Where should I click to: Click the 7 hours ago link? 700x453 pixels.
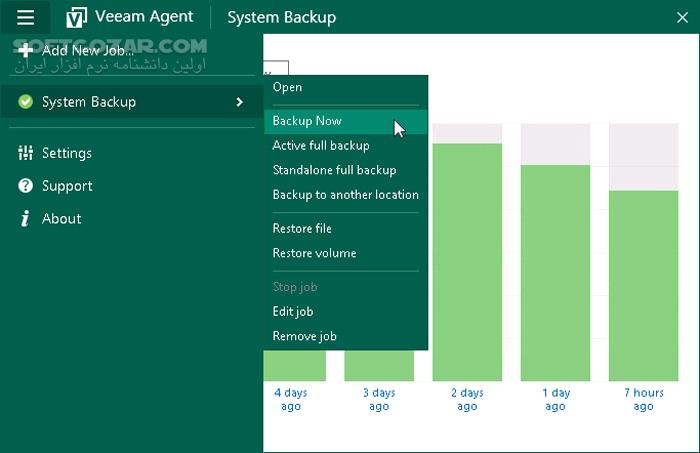click(x=644, y=399)
